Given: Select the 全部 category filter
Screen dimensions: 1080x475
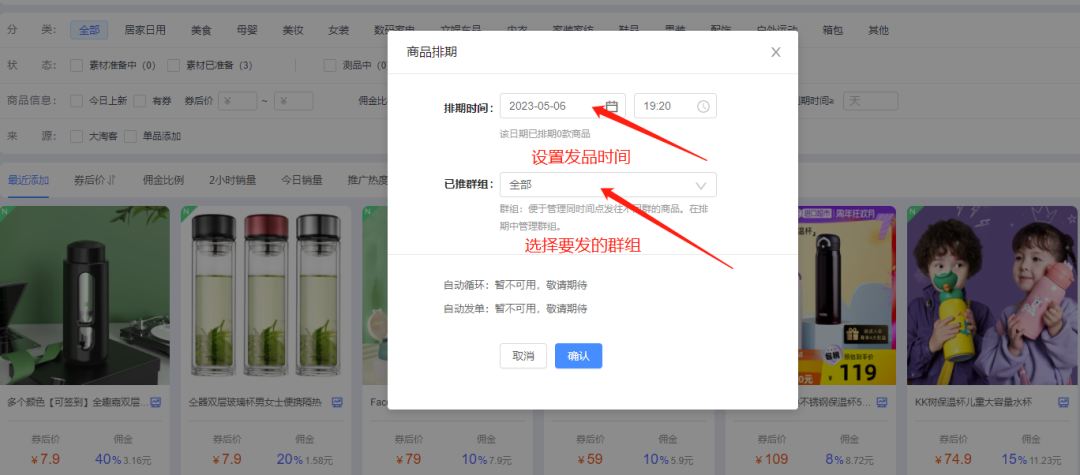Looking at the screenshot, I should point(89,30).
